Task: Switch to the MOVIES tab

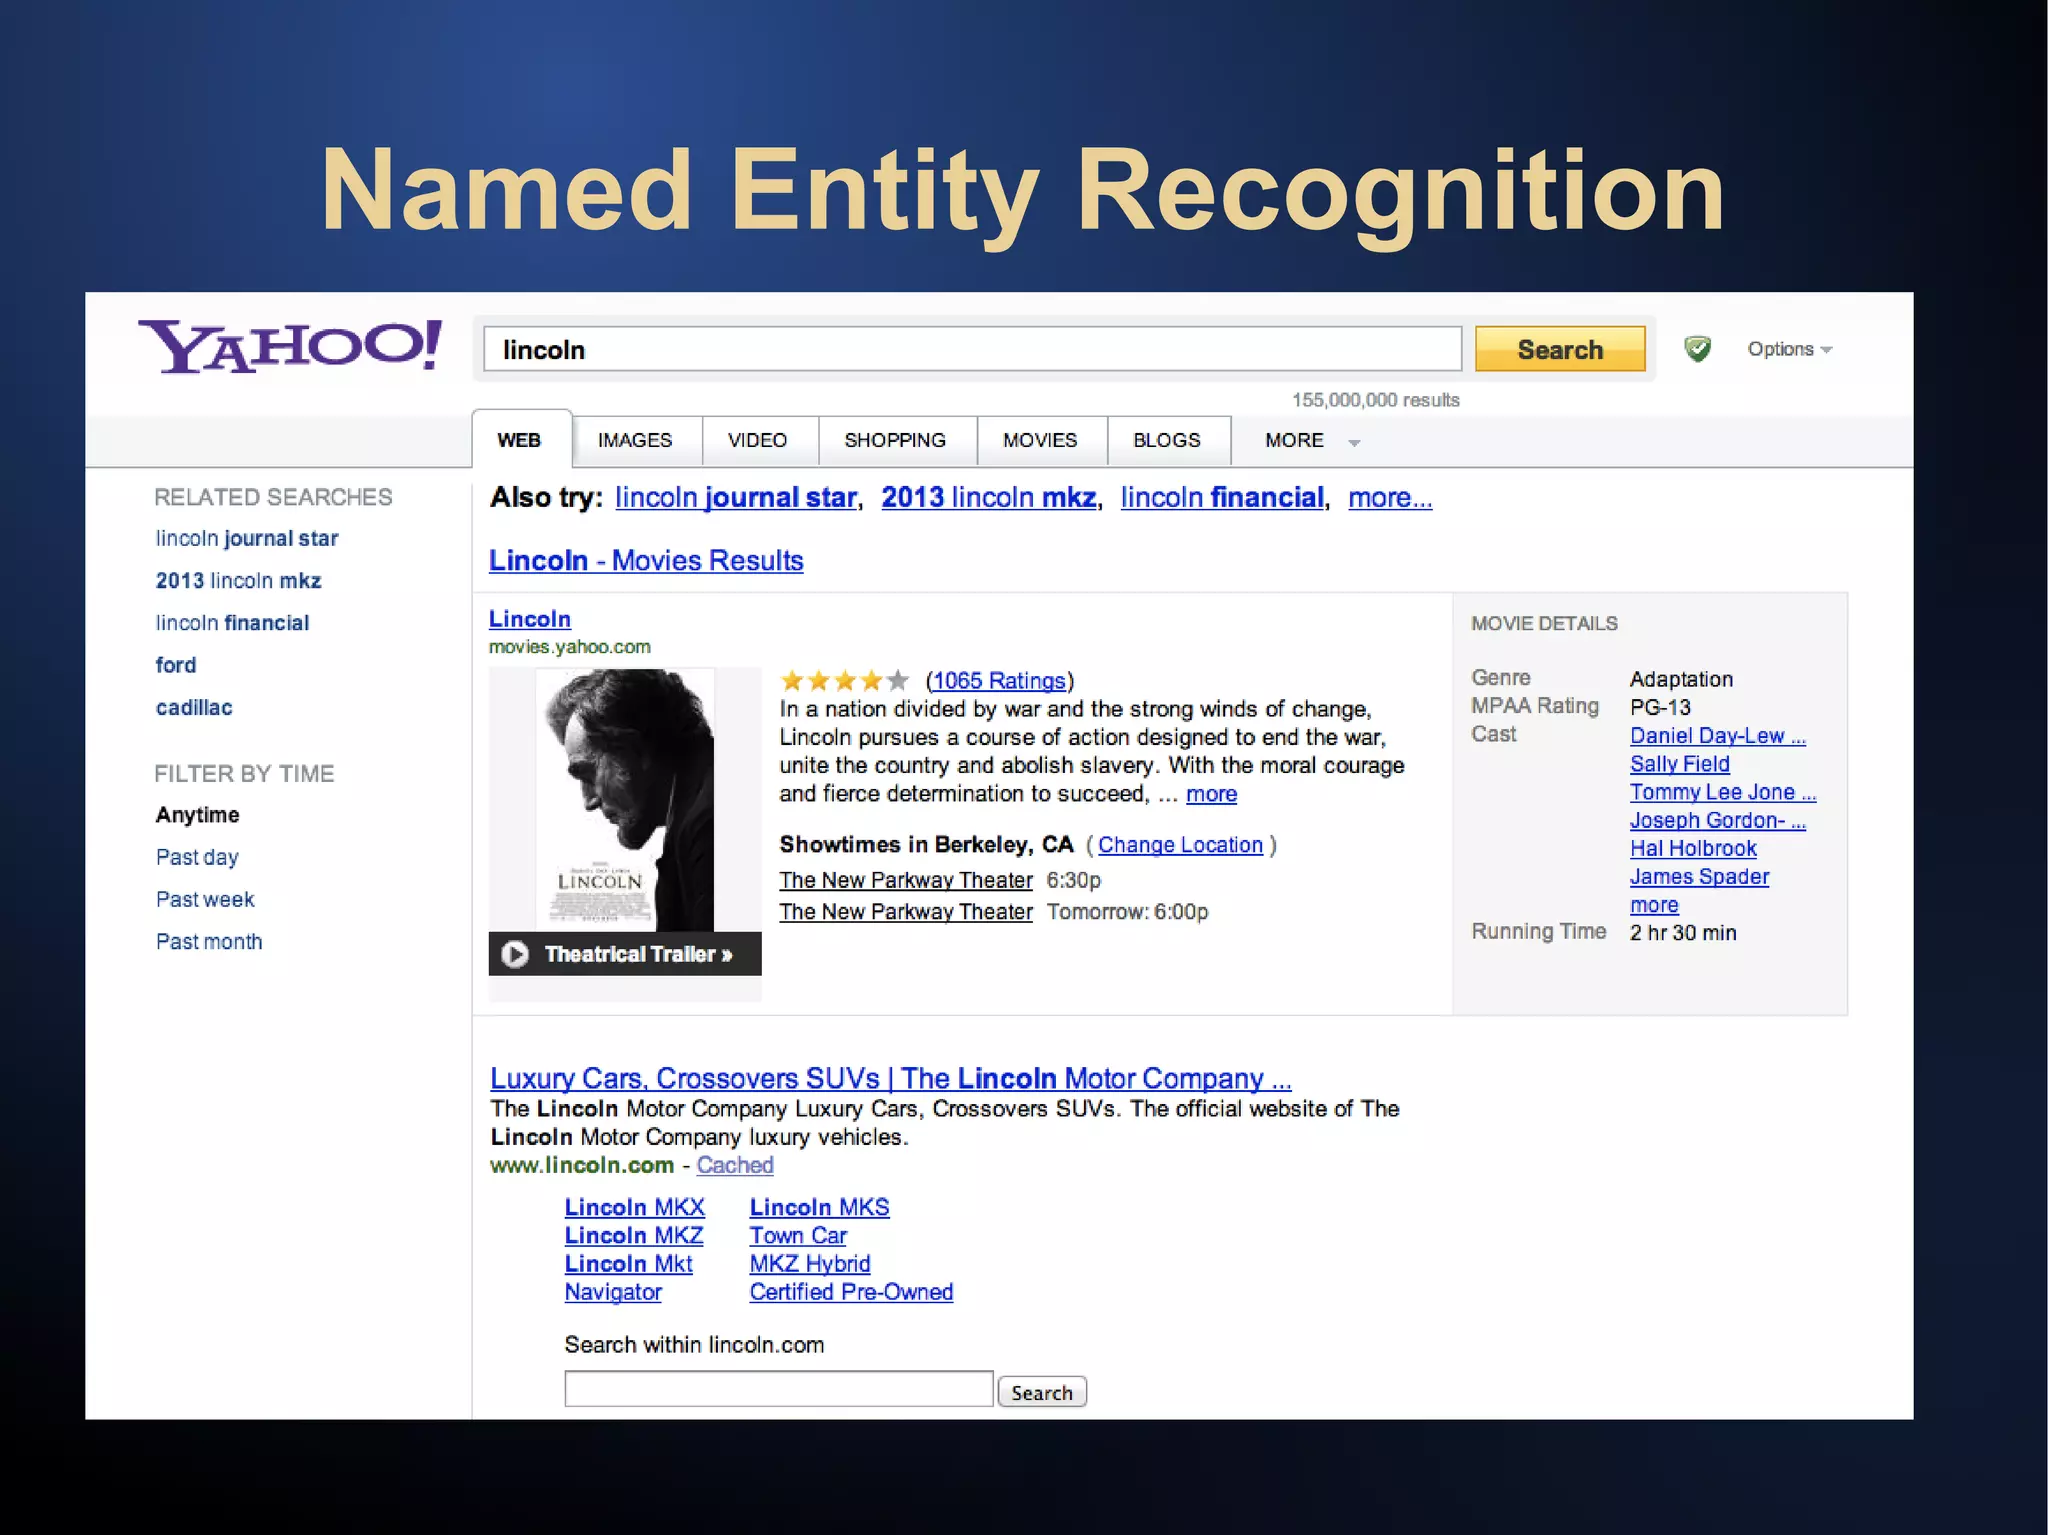Action: [x=1040, y=441]
